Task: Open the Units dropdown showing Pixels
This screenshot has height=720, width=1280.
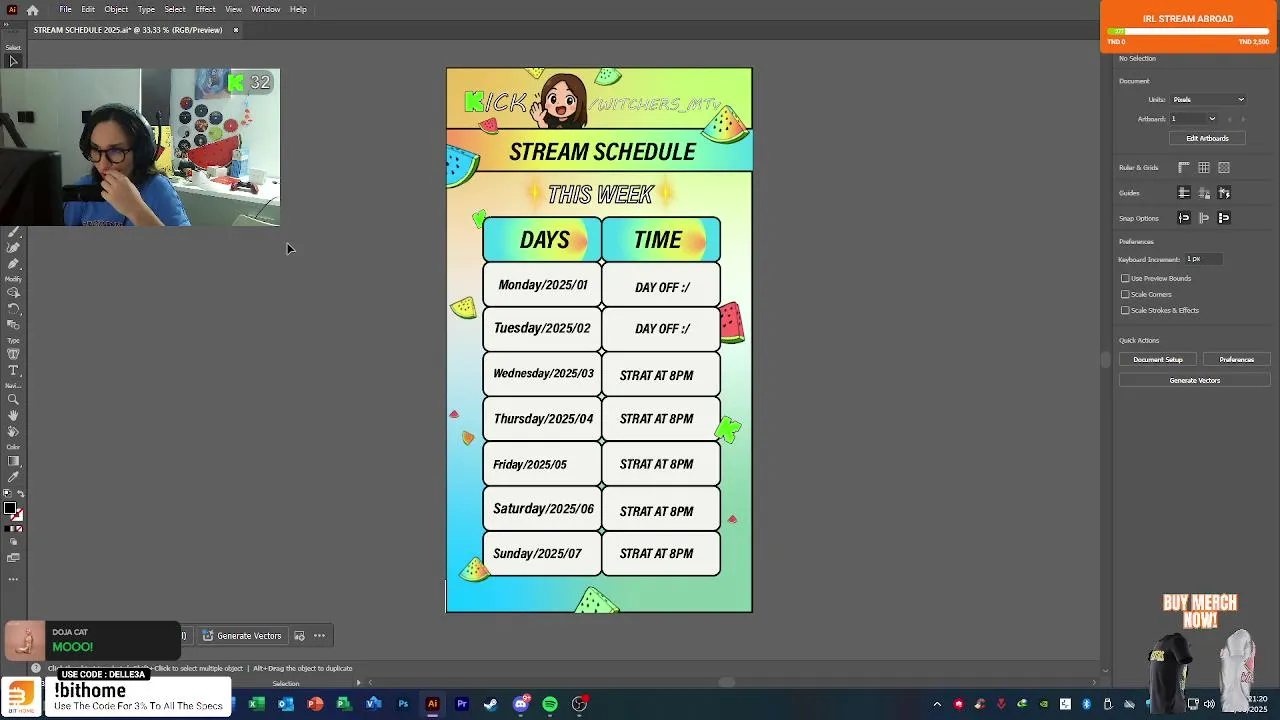Action: [x=1208, y=99]
